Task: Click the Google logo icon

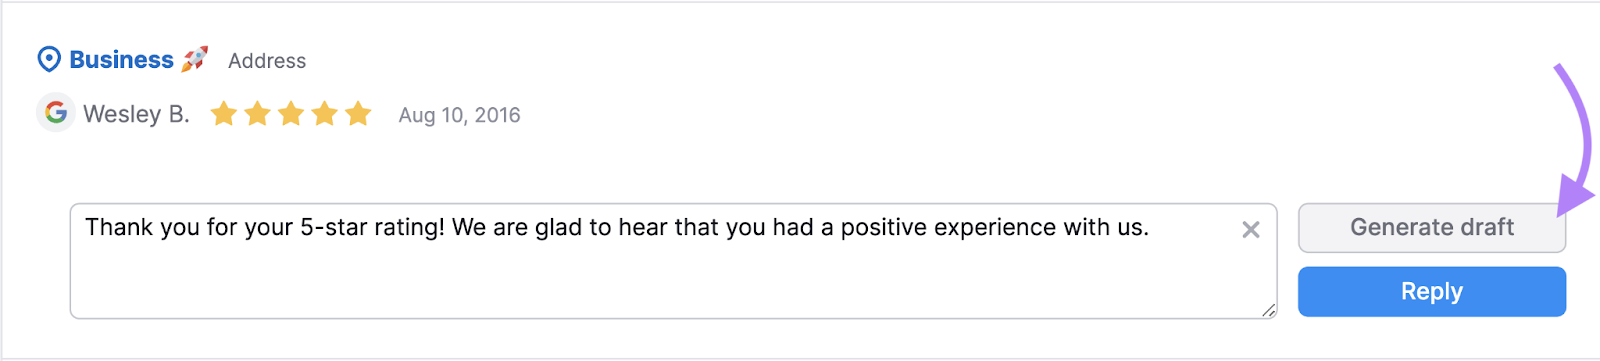Action: click(56, 113)
